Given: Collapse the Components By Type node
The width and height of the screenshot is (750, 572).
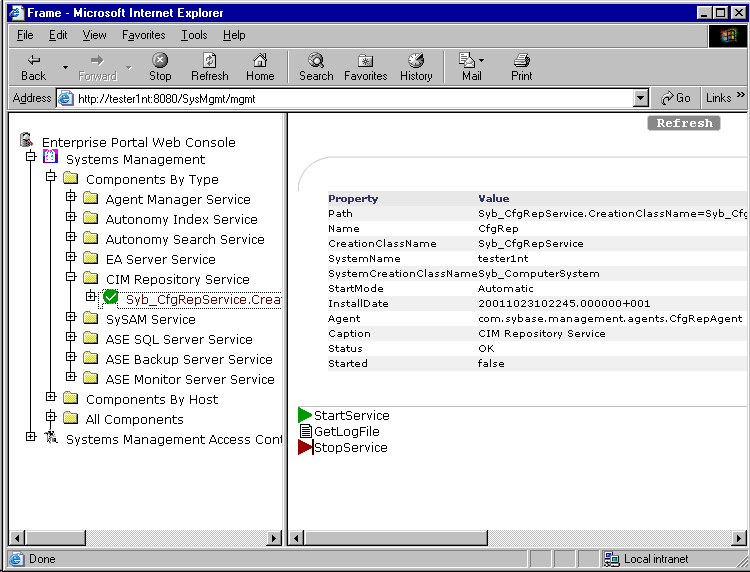Looking at the screenshot, I should coord(51,176).
